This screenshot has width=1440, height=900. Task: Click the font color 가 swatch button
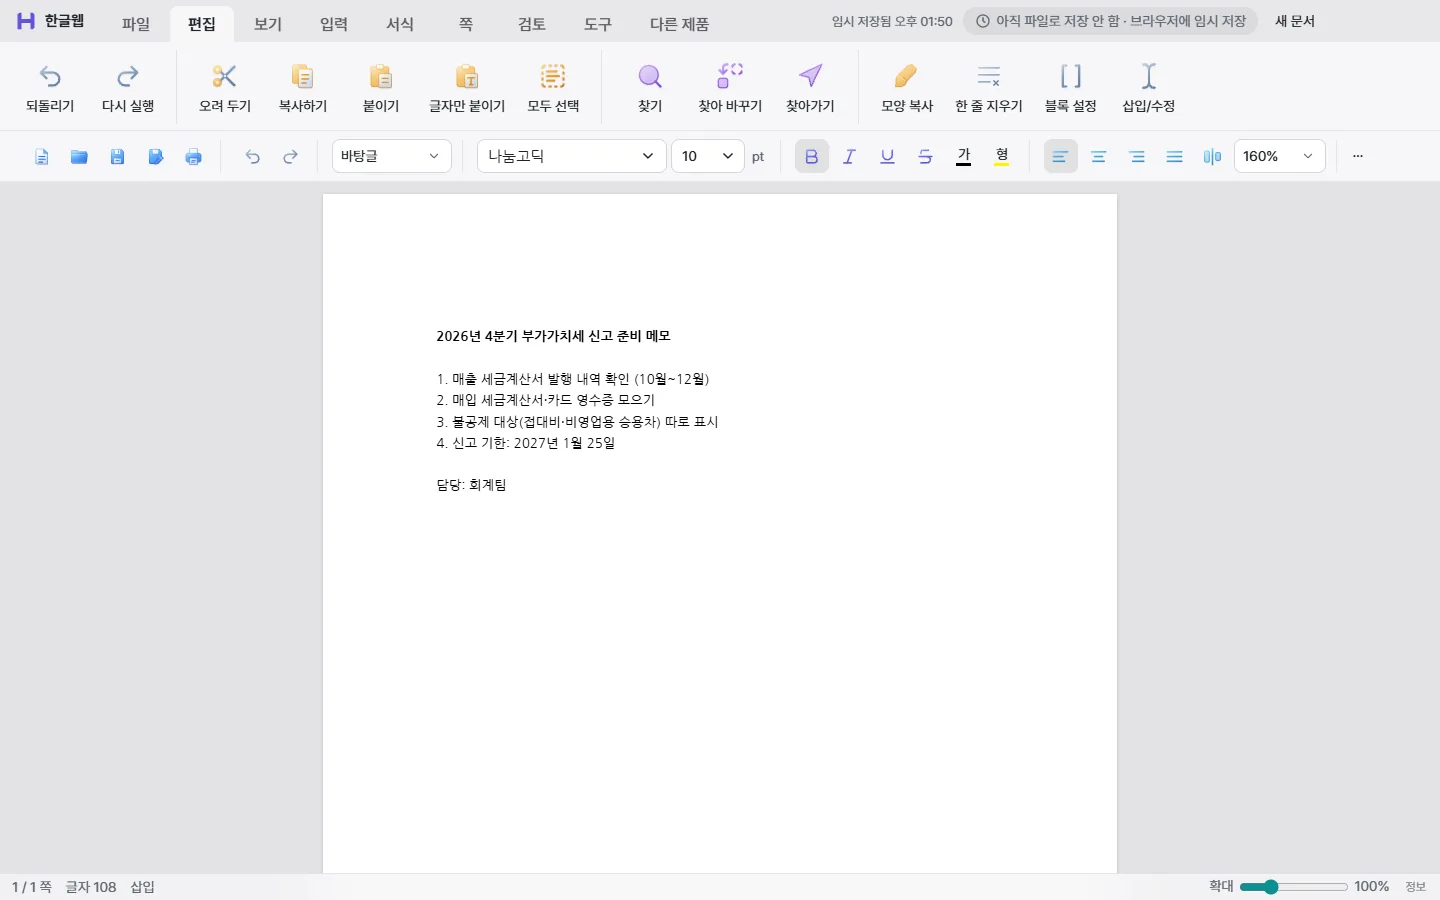pos(964,156)
